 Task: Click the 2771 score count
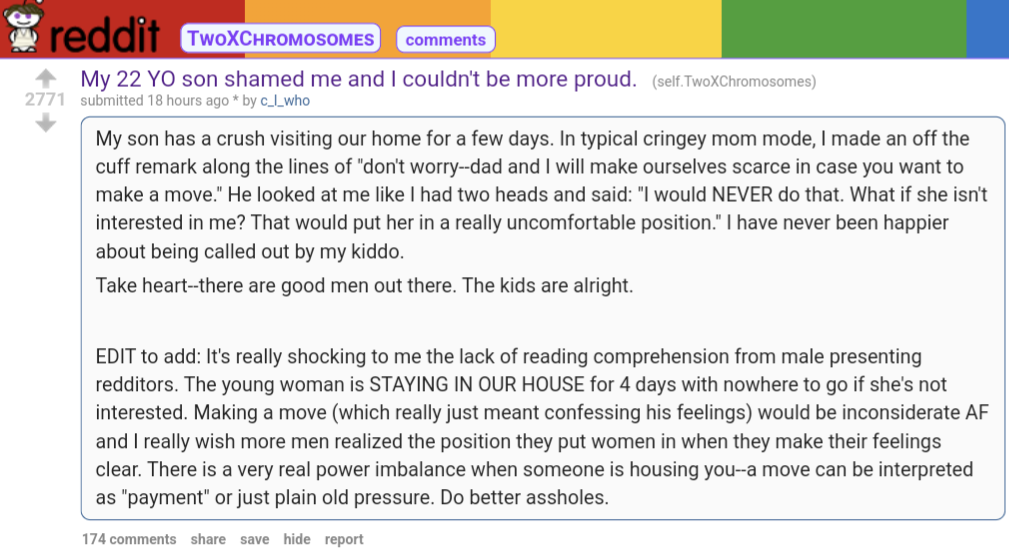[x=45, y=100]
